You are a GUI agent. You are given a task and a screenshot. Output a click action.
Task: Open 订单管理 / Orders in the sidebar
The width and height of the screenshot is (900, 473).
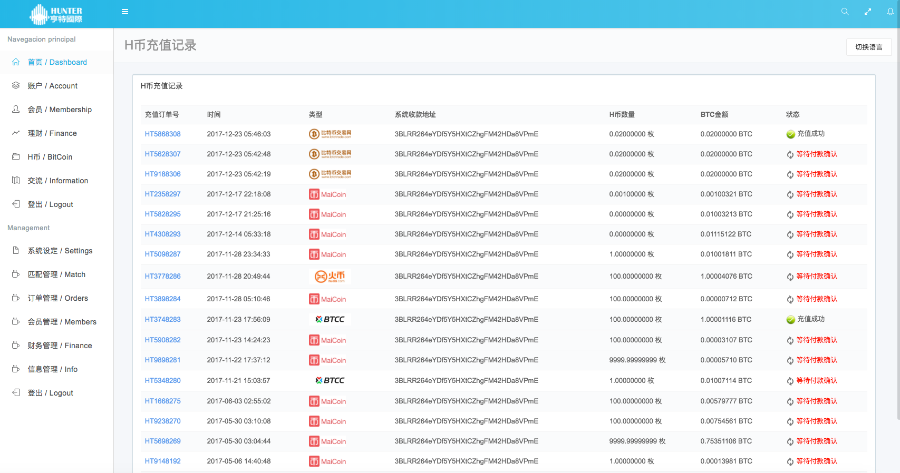(57, 298)
